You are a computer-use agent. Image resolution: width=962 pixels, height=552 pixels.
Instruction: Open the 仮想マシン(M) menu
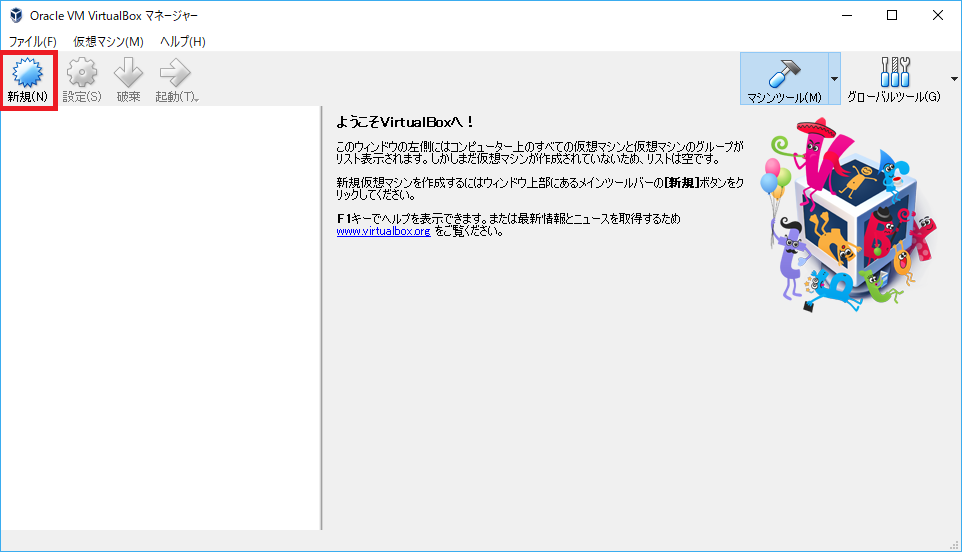pos(109,42)
